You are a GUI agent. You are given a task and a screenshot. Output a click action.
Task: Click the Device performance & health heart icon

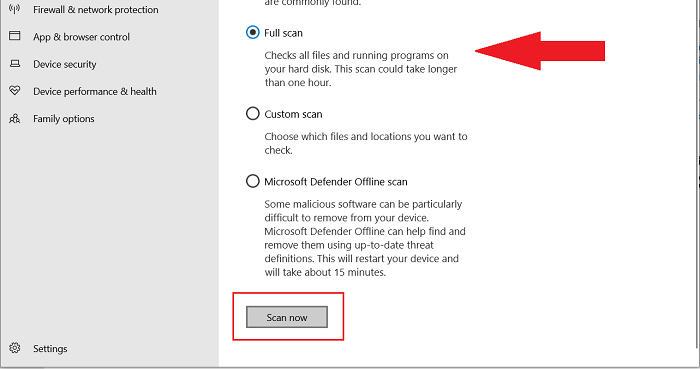pyautogui.click(x=15, y=91)
